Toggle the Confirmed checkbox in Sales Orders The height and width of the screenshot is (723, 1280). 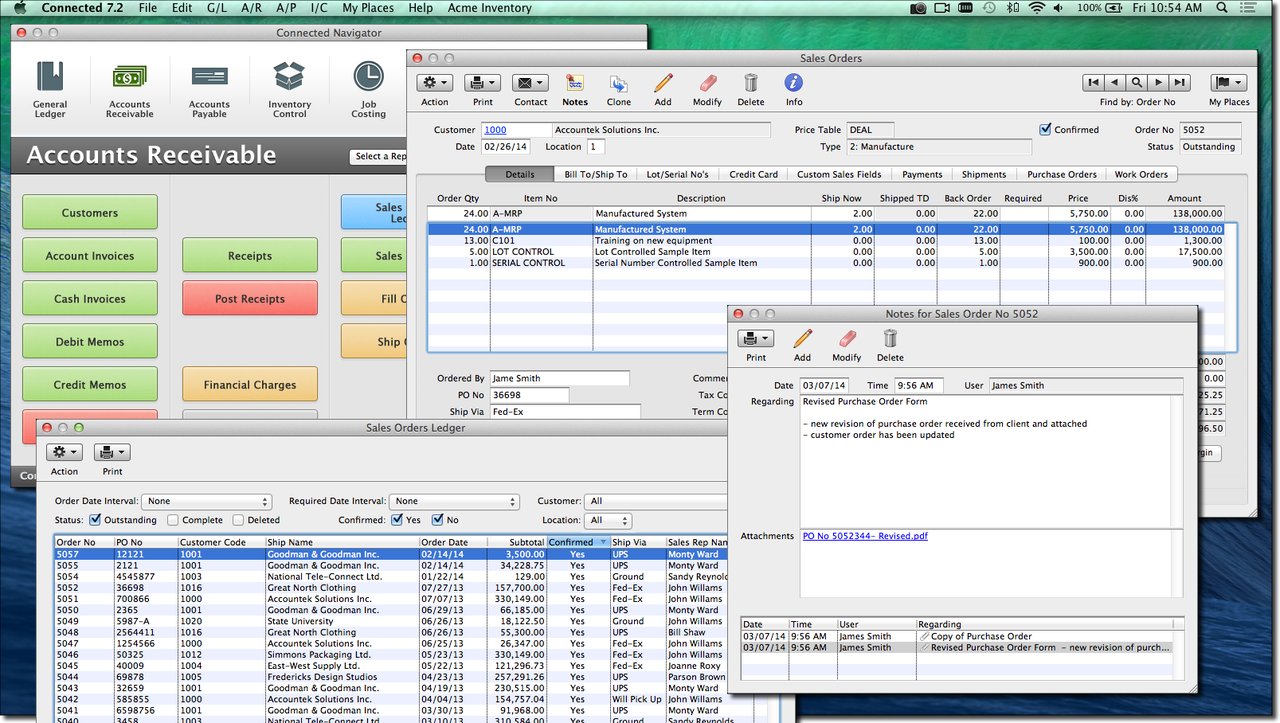pos(1046,130)
